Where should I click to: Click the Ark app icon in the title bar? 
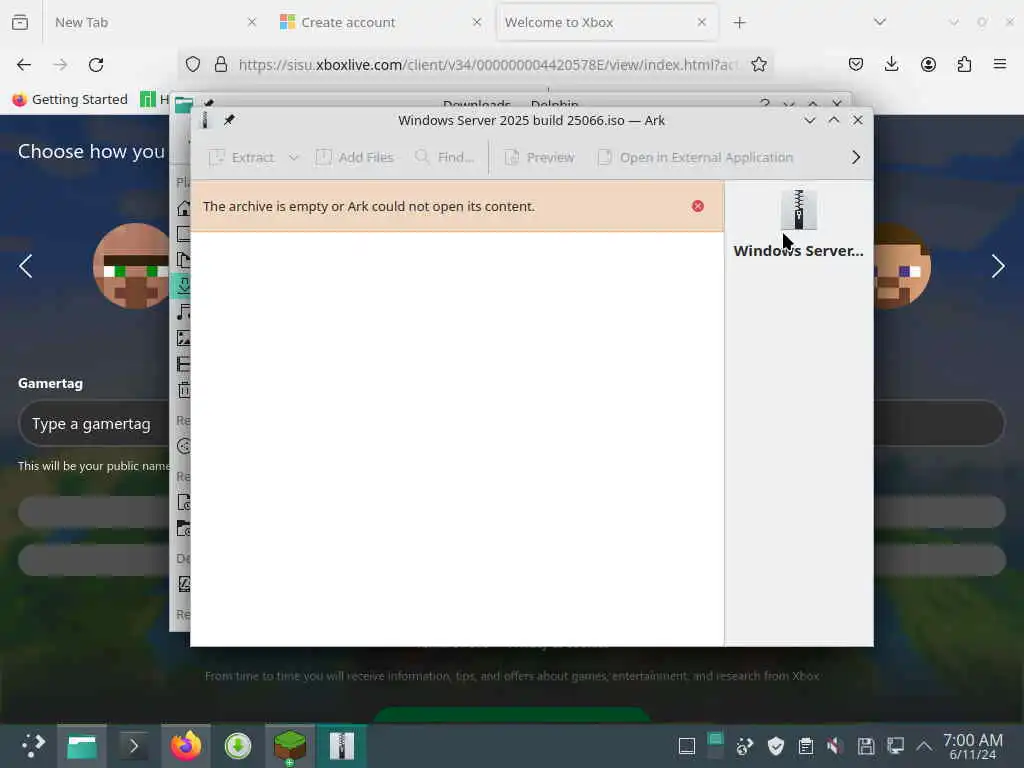coord(205,120)
